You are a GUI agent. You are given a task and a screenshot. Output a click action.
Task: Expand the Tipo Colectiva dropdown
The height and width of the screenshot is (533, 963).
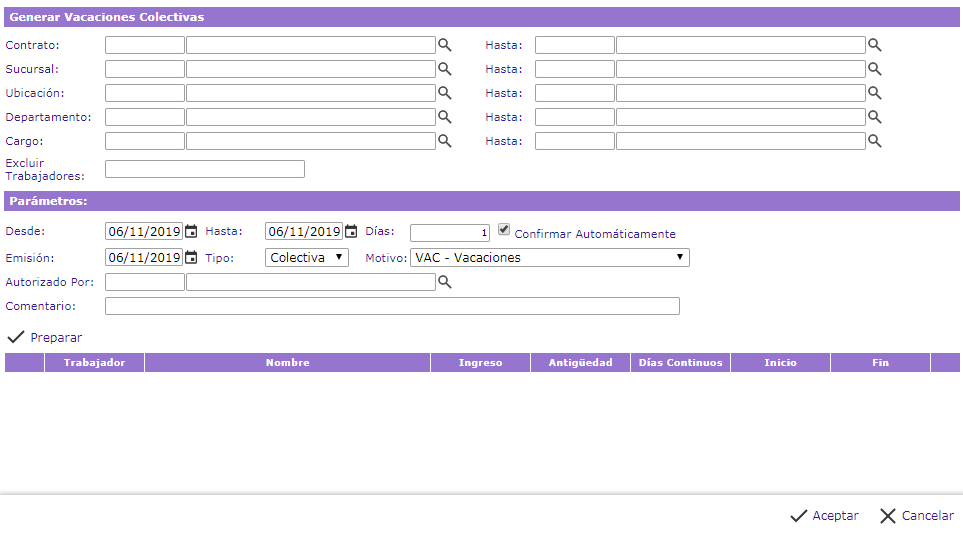[307, 257]
